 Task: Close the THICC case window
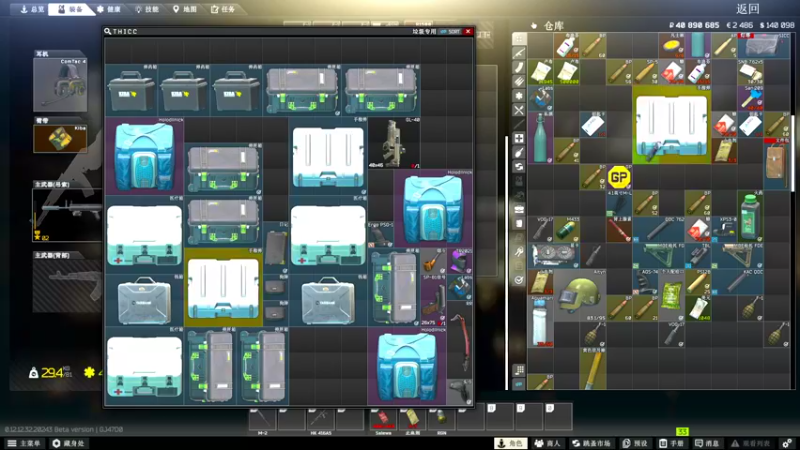click(468, 32)
